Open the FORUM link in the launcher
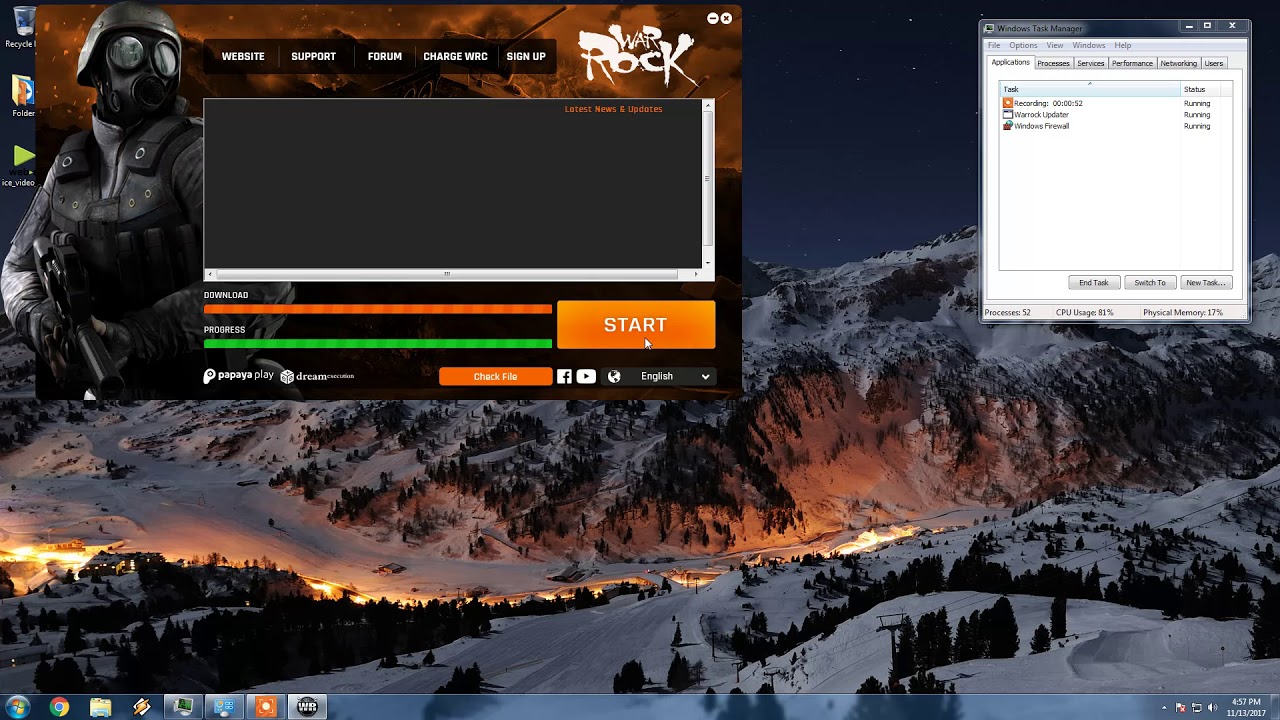 click(x=384, y=57)
